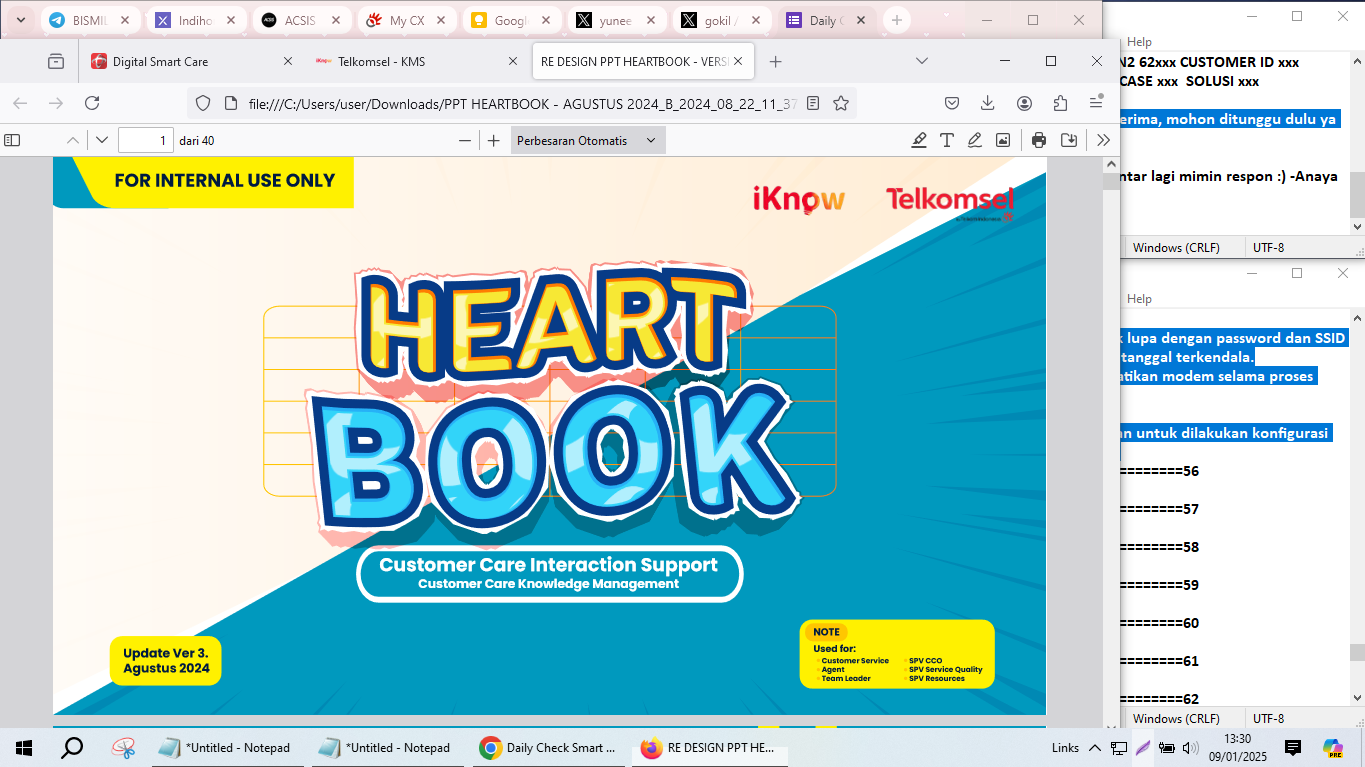Reload the current Firefox page

click(x=92, y=103)
